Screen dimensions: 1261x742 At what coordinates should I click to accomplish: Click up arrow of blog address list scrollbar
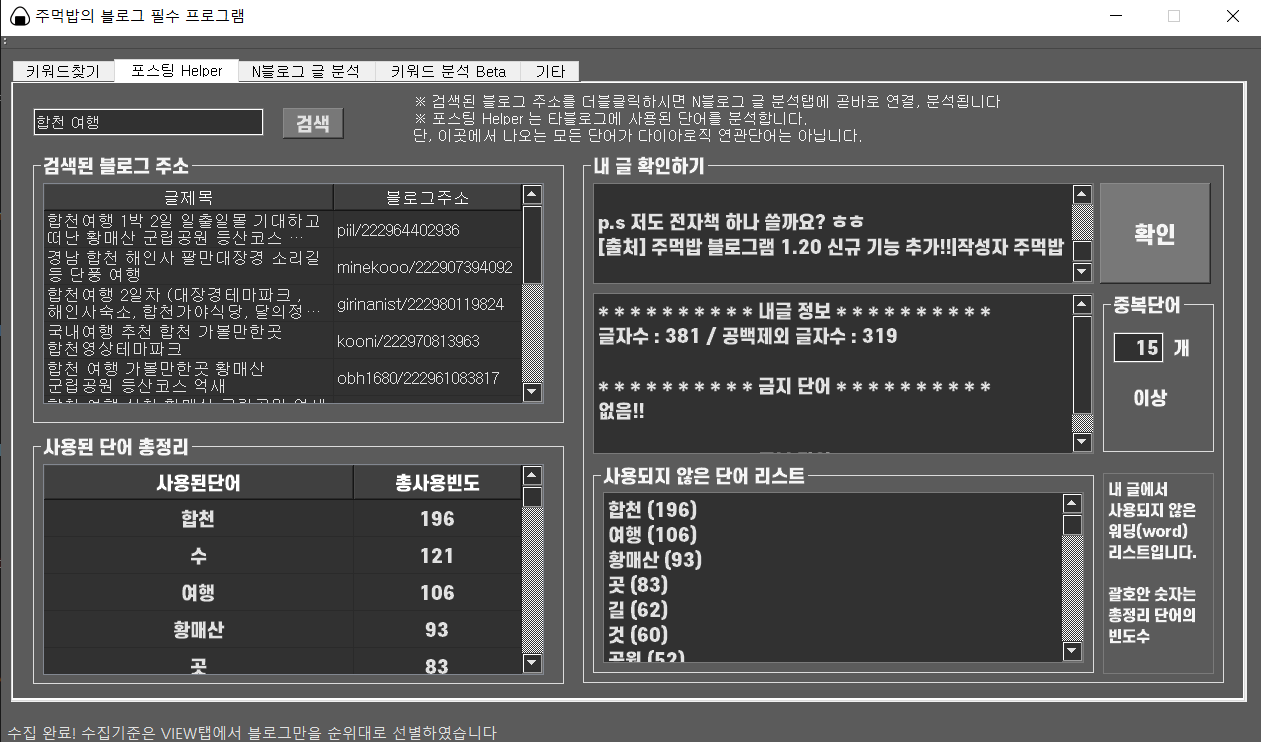[x=532, y=195]
